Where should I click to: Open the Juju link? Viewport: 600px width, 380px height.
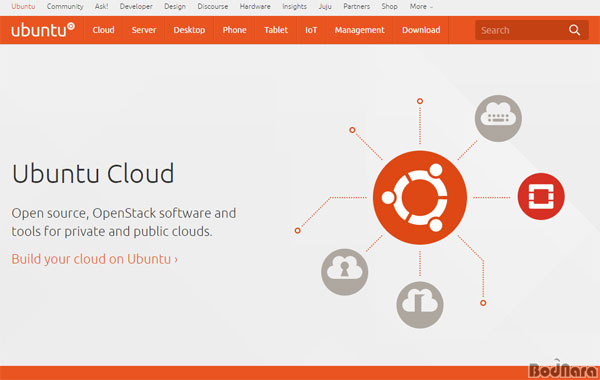coord(325,7)
